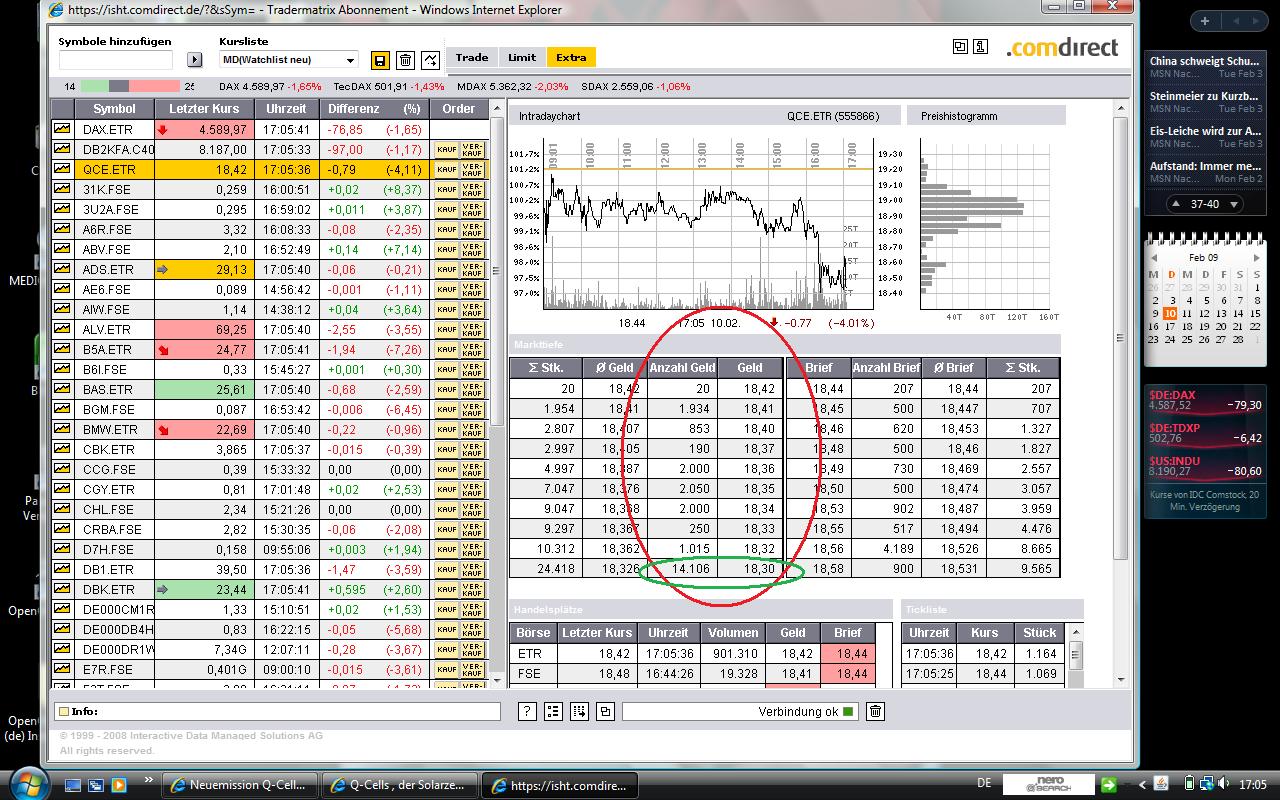Select the FSE row in Handelsplätze
Viewport: 1280px width, 800px height.
(x=692, y=674)
